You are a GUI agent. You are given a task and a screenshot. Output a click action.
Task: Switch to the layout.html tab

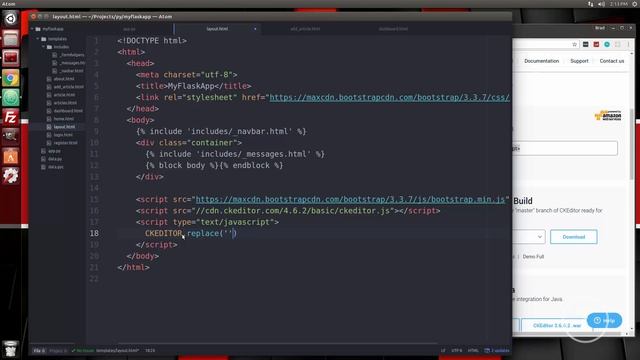217,29
